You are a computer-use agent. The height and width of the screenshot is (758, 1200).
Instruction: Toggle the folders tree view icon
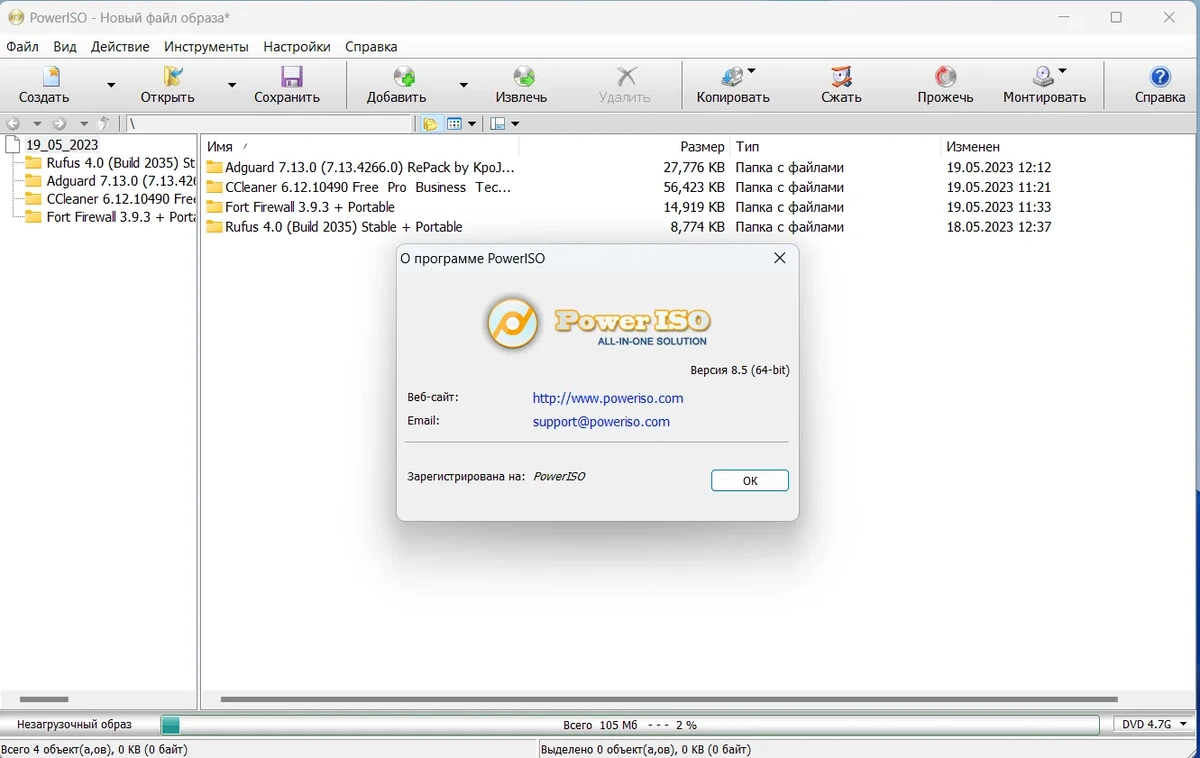[430, 124]
